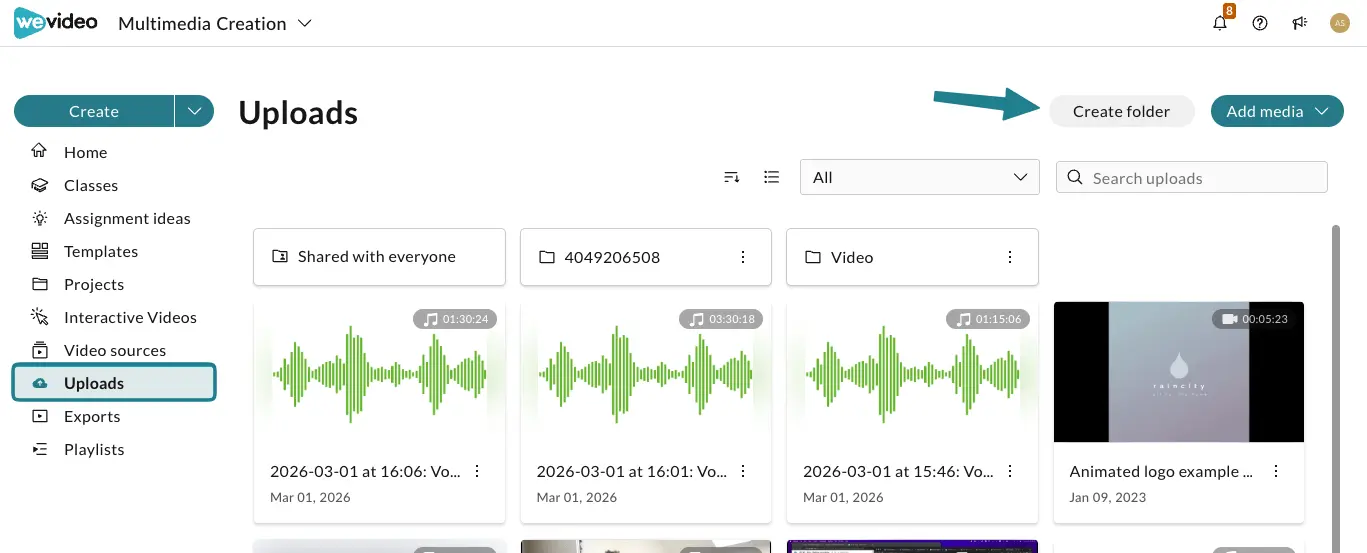Open the help question mark icon
1367x553 pixels.
[1260, 23]
